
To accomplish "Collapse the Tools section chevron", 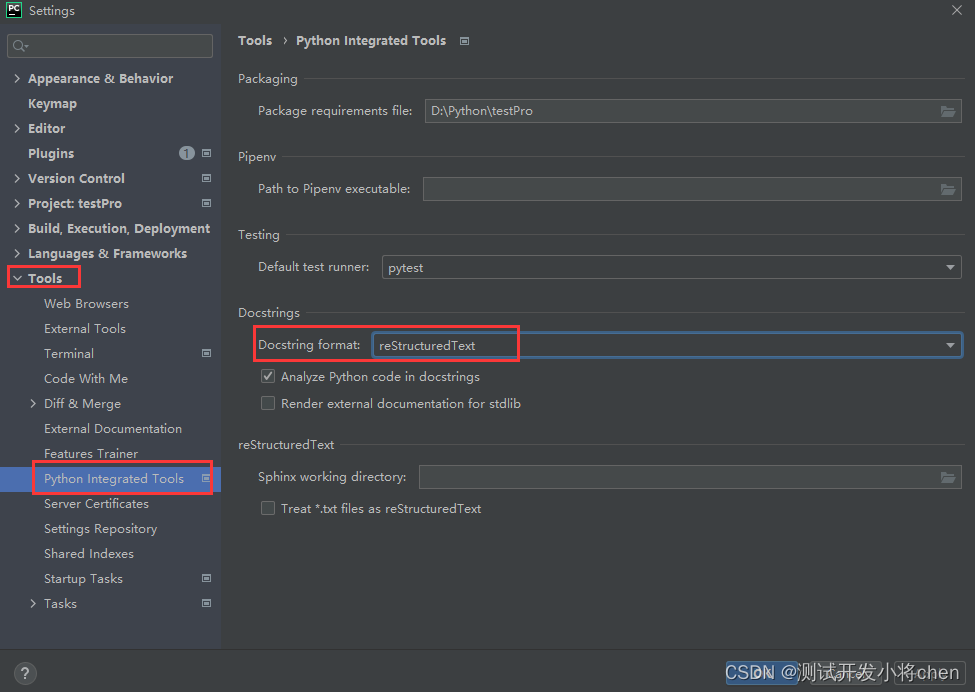I will coord(17,279).
